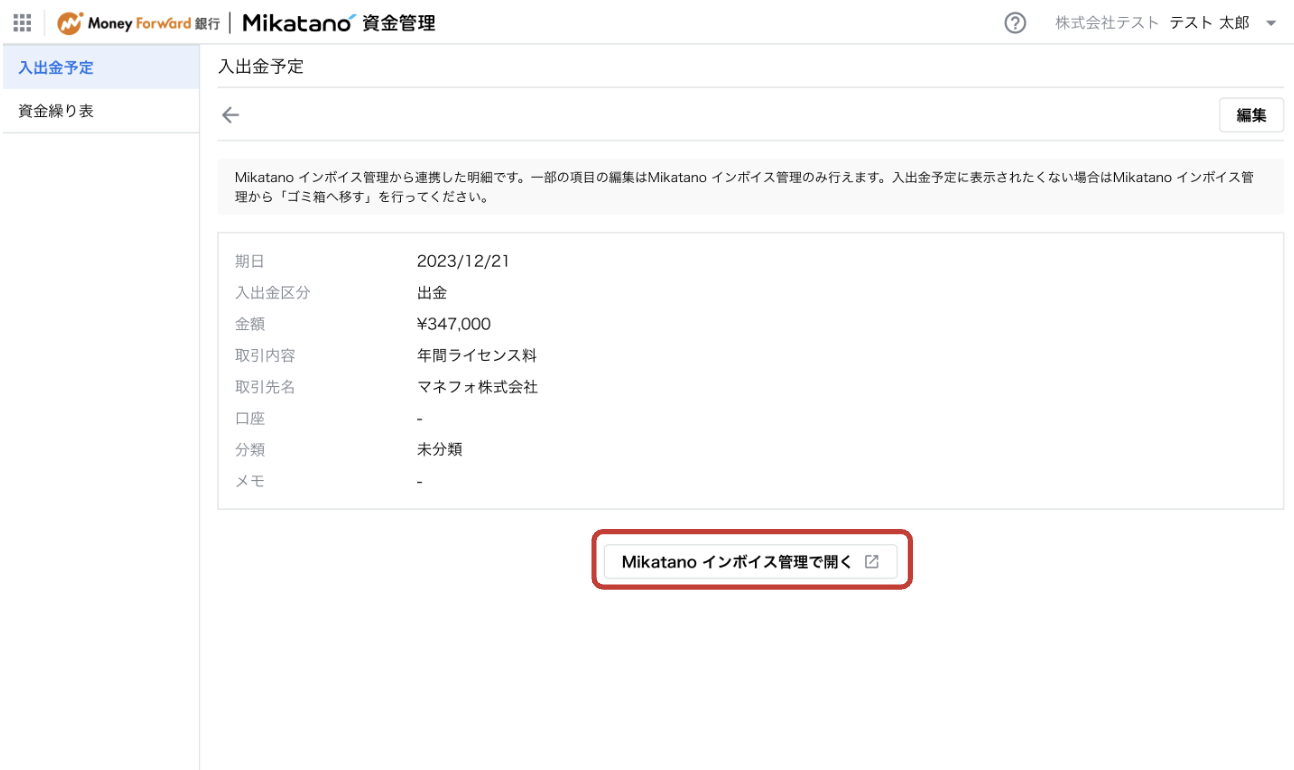The width and height of the screenshot is (1294, 770).
Task: Open the help question mark icon
Action: coord(1015,23)
